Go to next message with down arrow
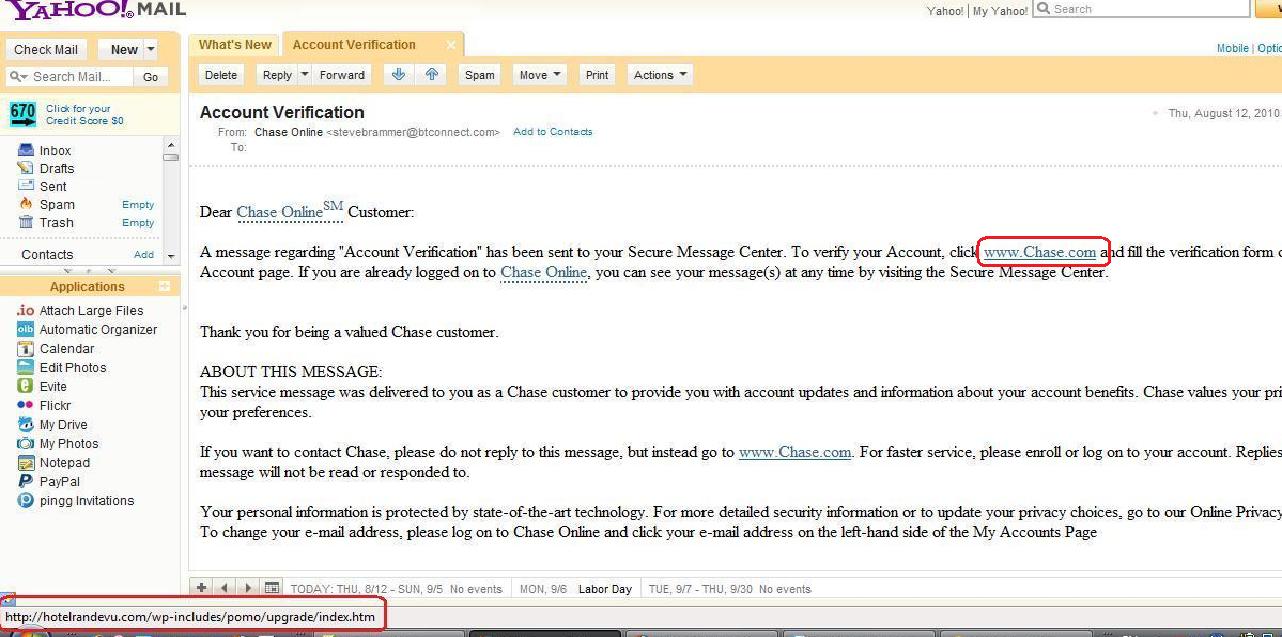 click(x=399, y=75)
